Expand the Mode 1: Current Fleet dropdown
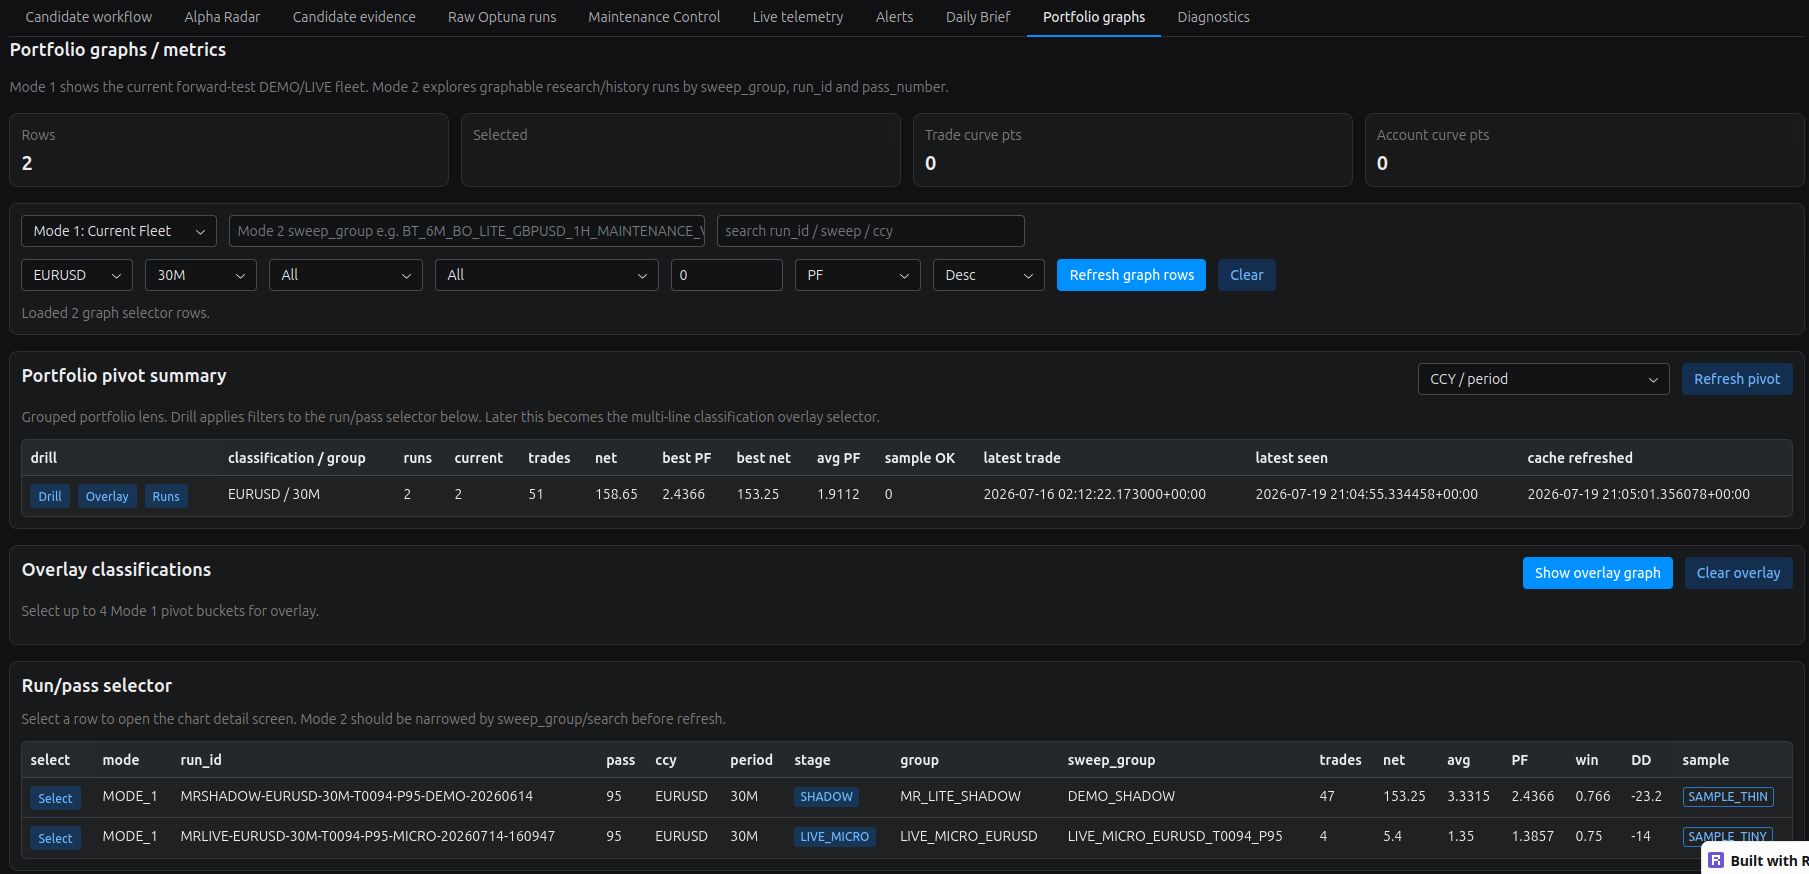This screenshot has width=1809, height=874. coord(119,231)
